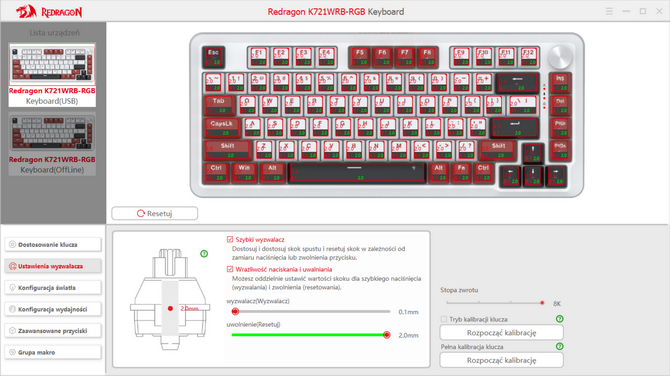Screen dimensions: 670x376
Task: Toggle Szybki wyzwalacz checkbox
Action: pos(230,239)
